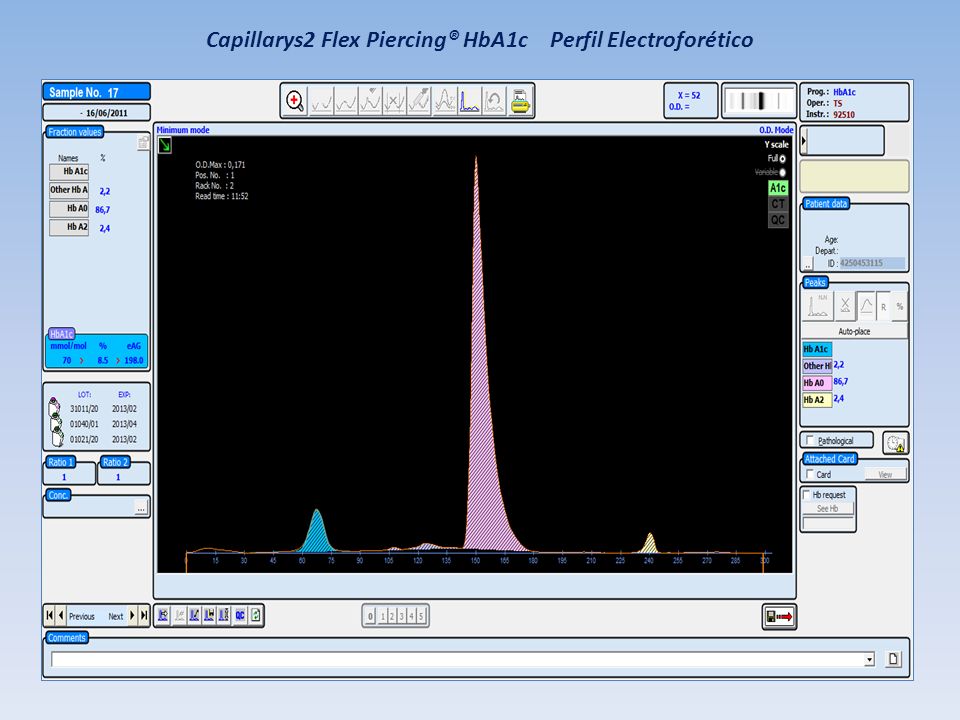Image resolution: width=960 pixels, height=720 pixels.
Task: Click the first icon in bottom curve toolbar
Action: point(163,615)
